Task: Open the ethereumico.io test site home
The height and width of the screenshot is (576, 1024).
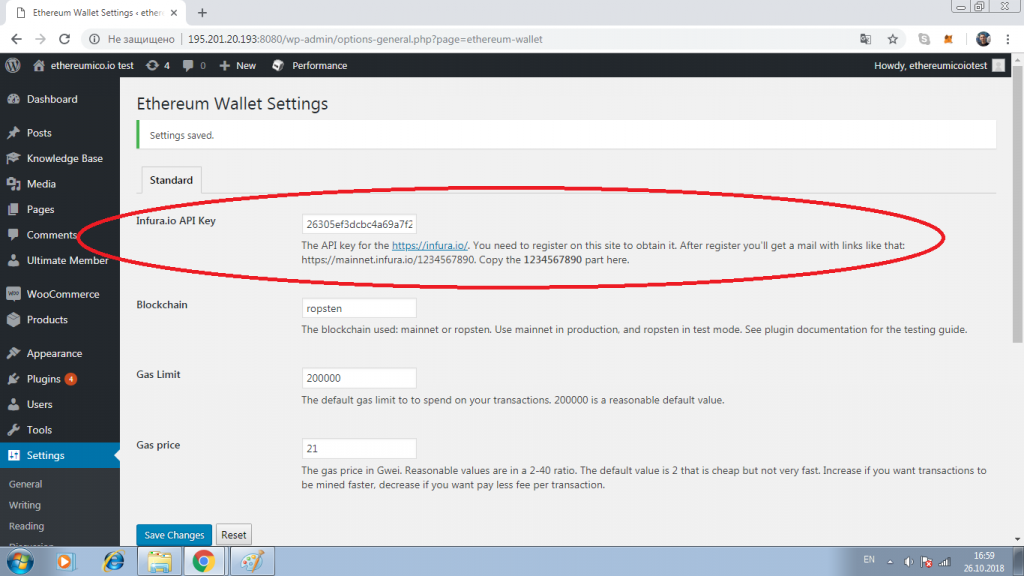Action: [83, 65]
